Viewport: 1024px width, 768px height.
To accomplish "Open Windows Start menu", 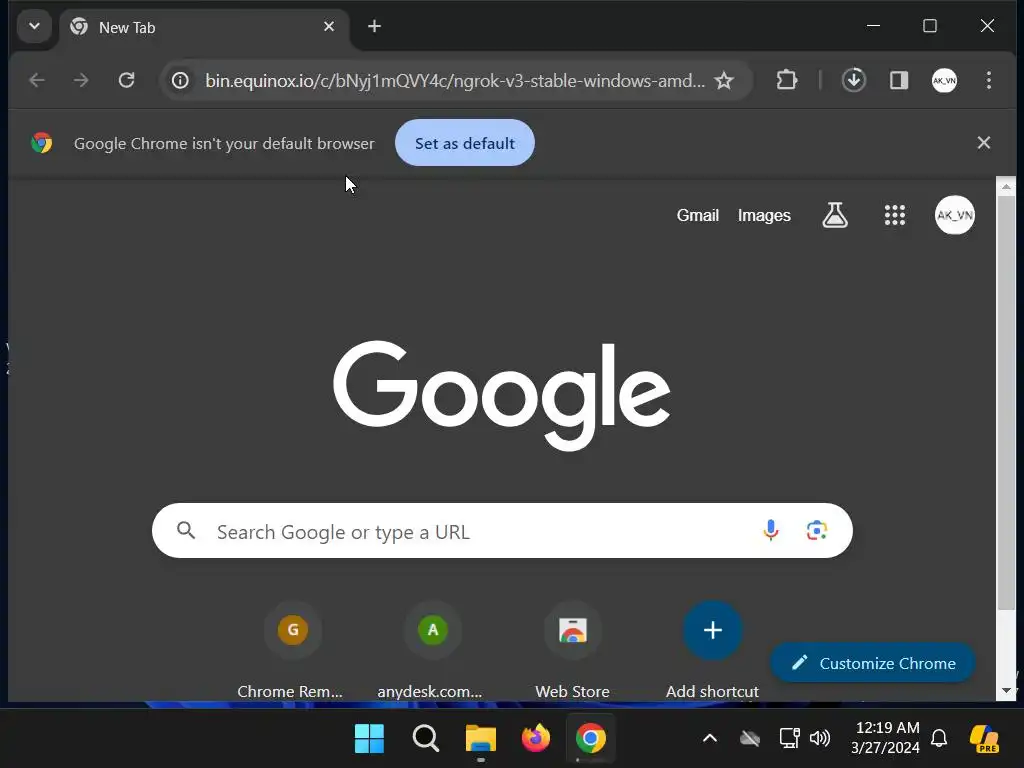I will coord(369,739).
